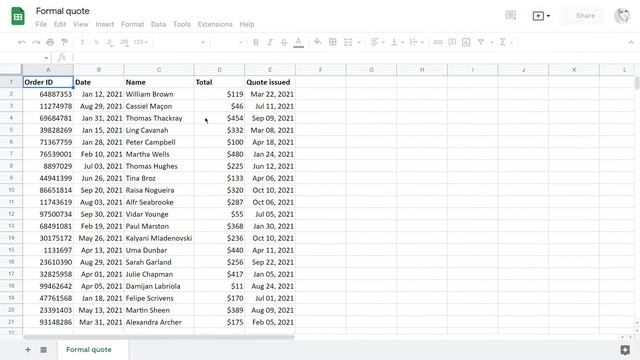Click the Functions sigma icon

tap(503, 42)
